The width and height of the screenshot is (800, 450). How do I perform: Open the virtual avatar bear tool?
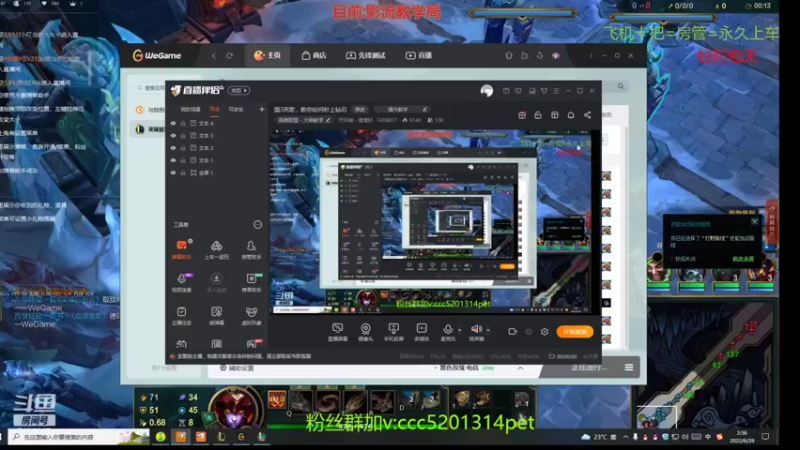251,312
